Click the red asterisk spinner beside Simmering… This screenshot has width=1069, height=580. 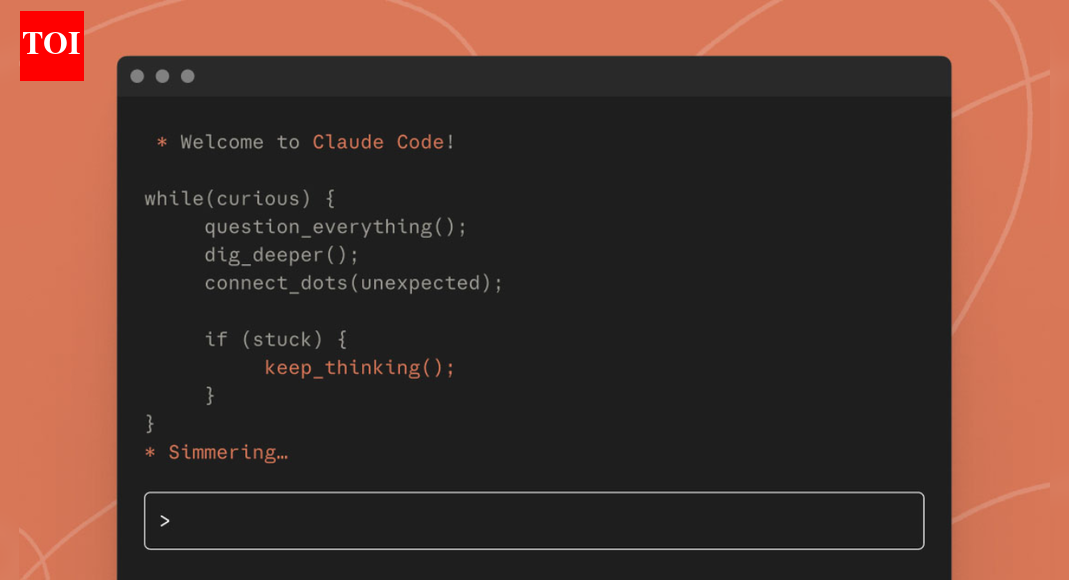148,452
